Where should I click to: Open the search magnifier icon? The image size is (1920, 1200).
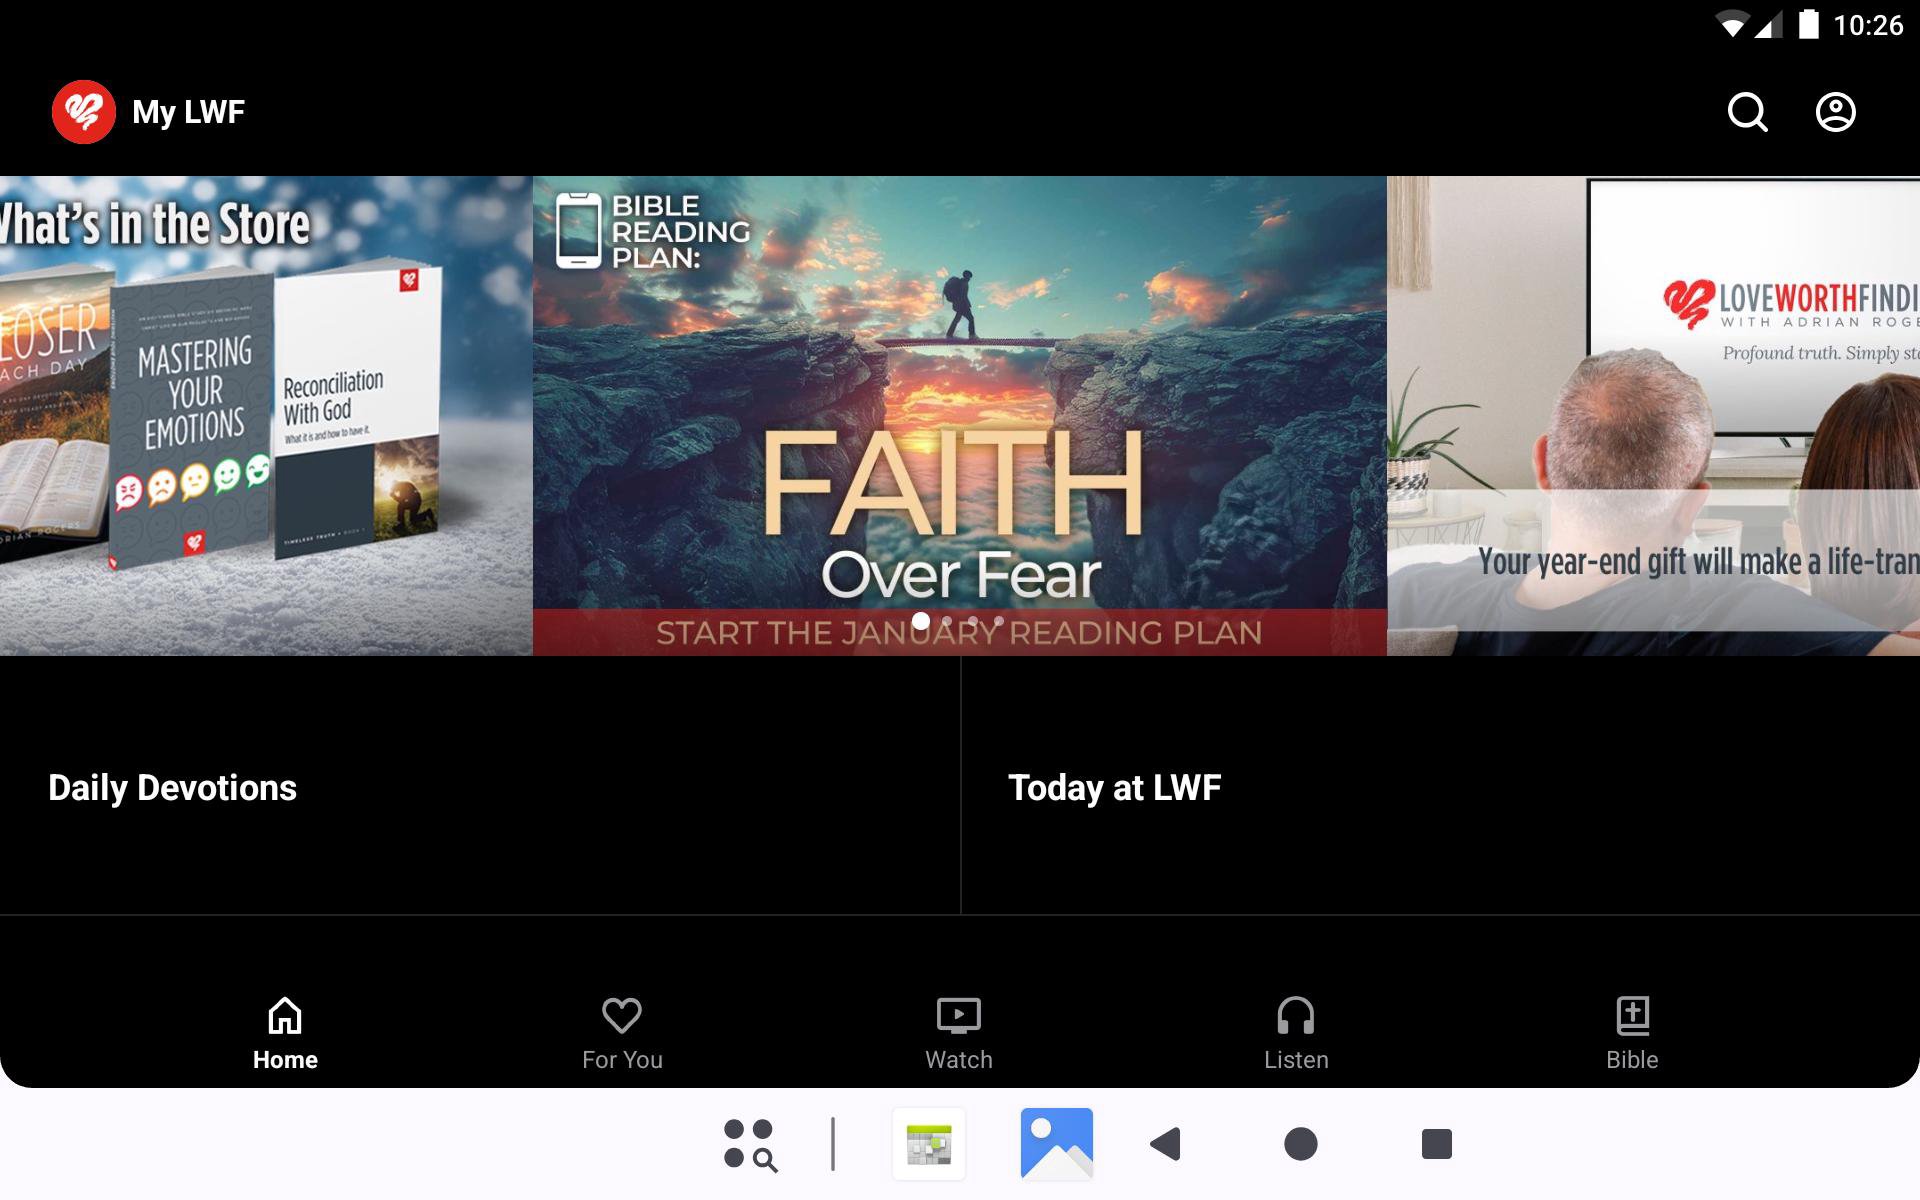(1747, 112)
